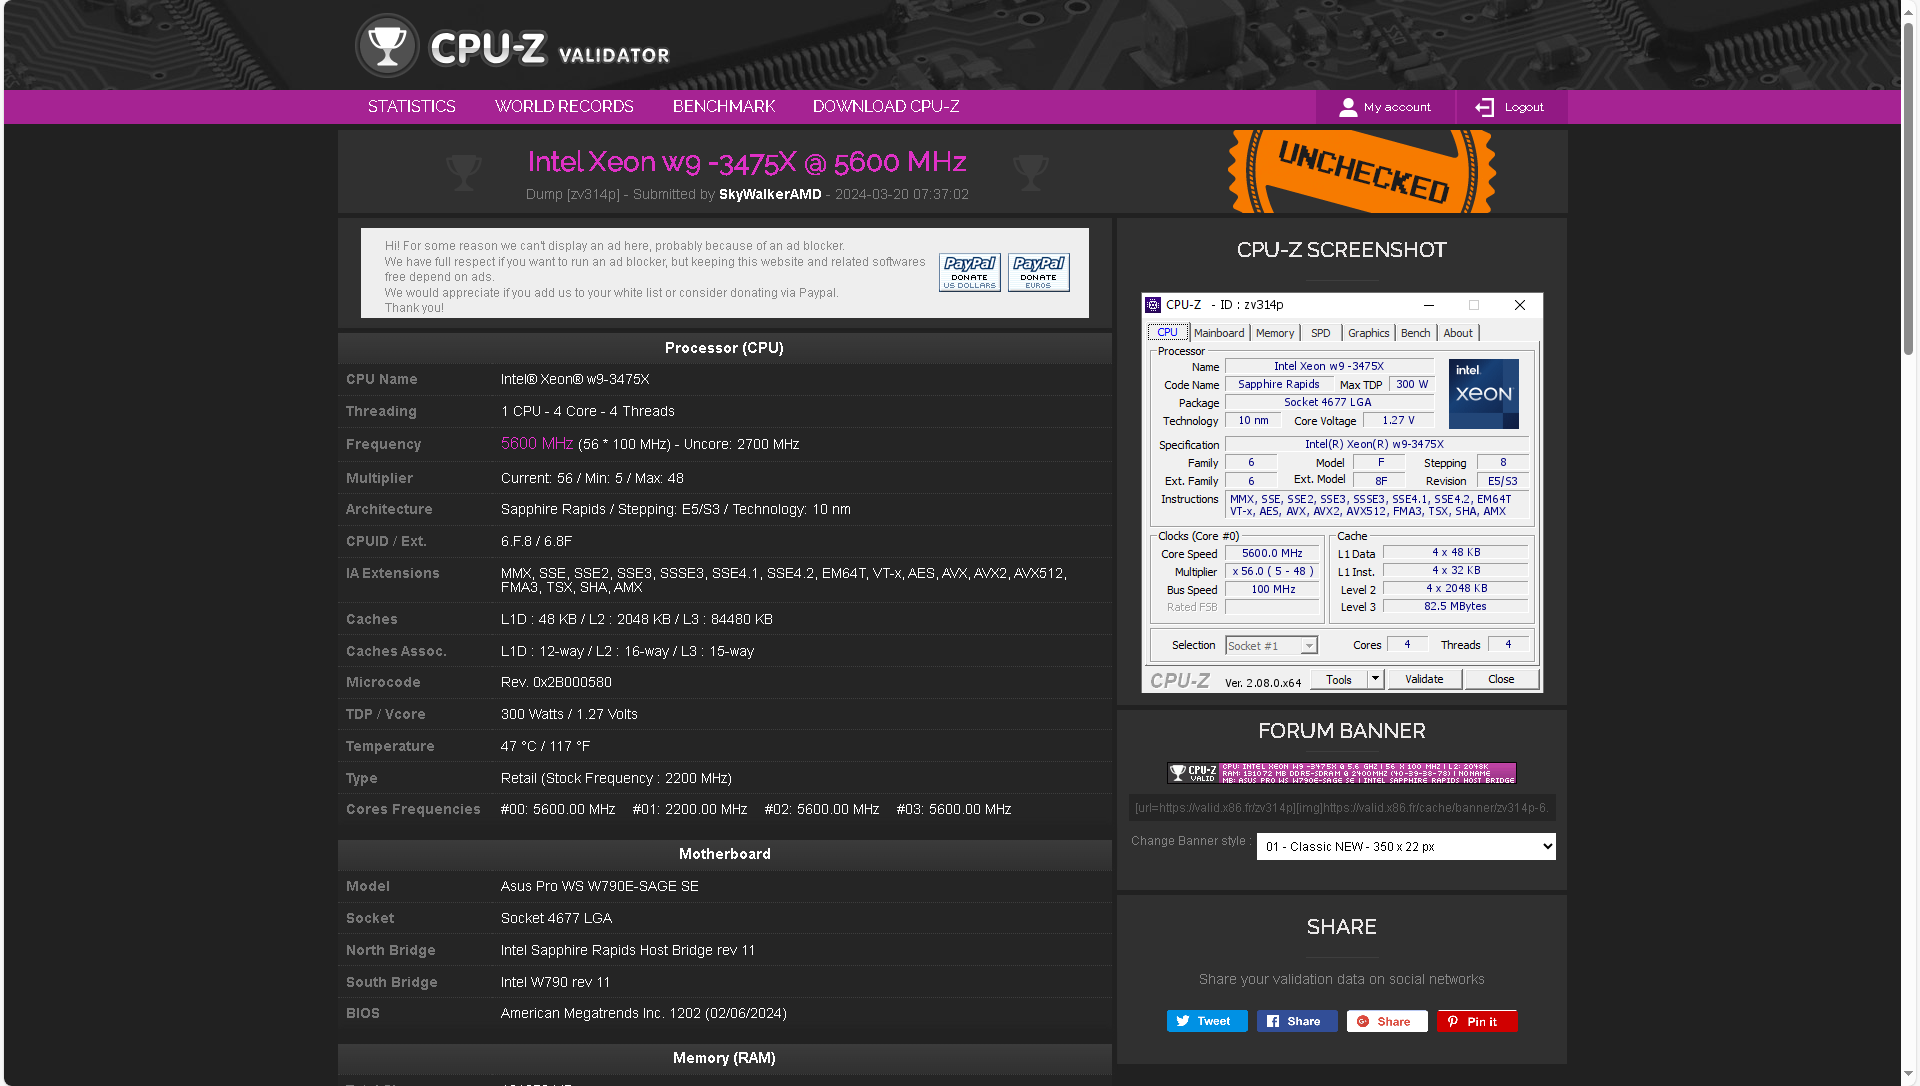Image resolution: width=1920 pixels, height=1086 pixels.
Task: Select the SPD tab in CPU-Z screenshot
Action: (1321, 333)
